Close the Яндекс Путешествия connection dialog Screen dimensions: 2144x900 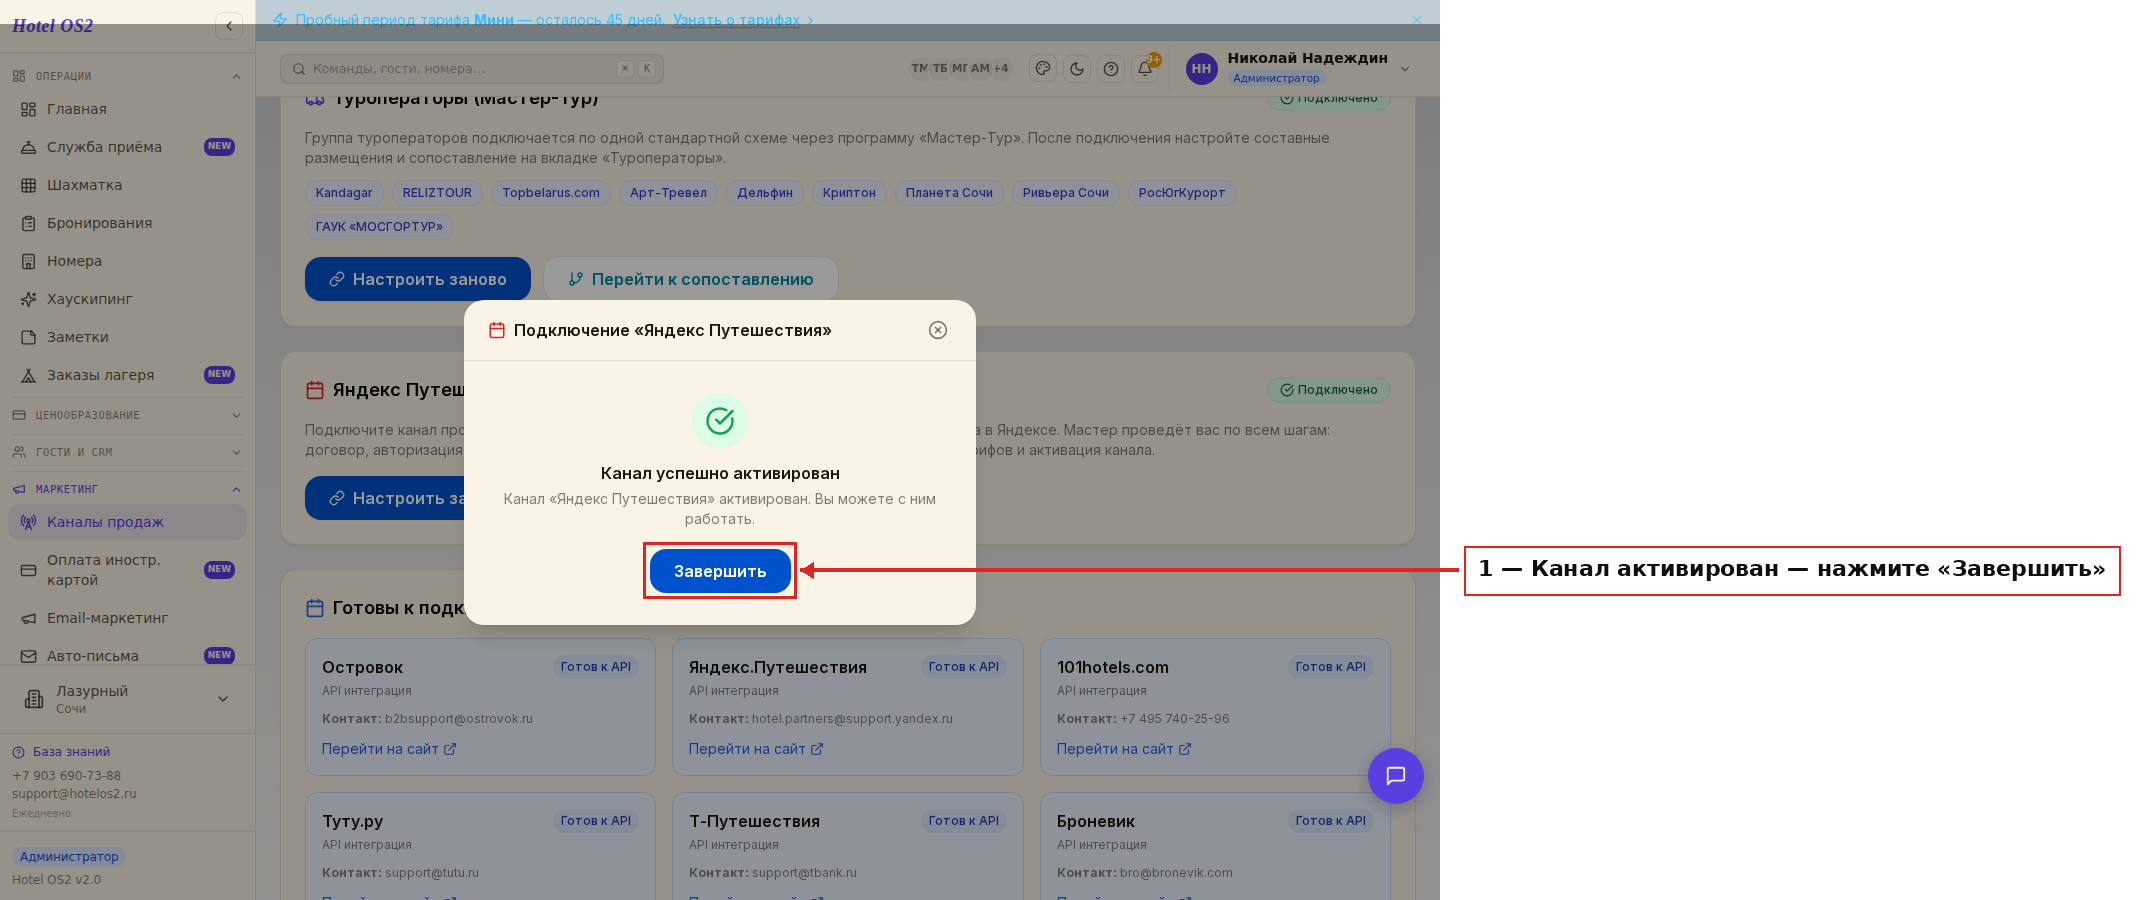[938, 330]
